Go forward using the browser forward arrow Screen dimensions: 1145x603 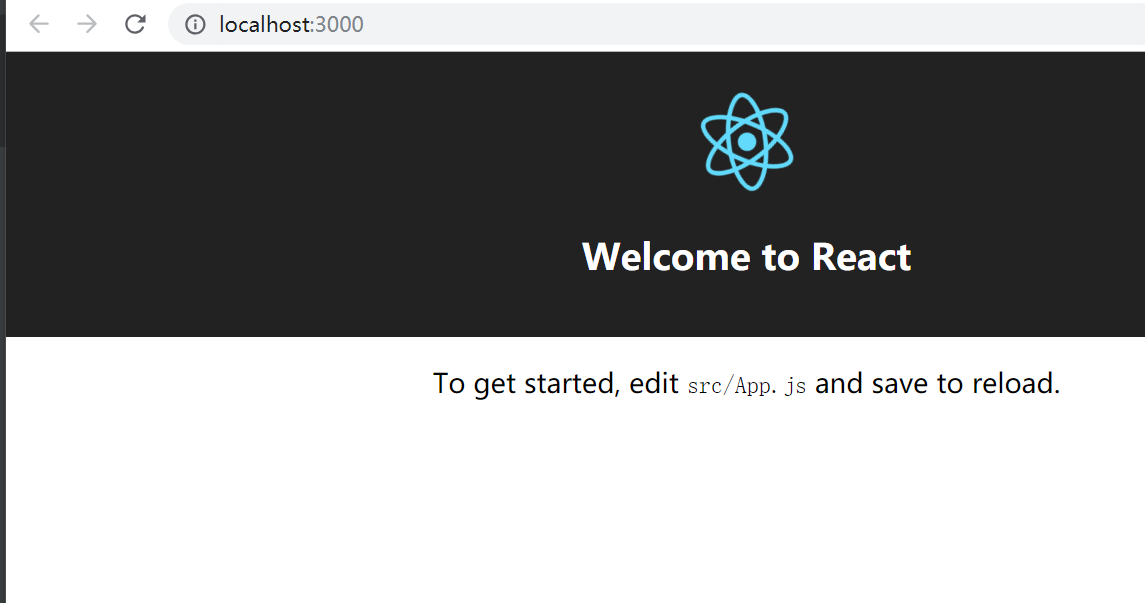pyautogui.click(x=87, y=24)
